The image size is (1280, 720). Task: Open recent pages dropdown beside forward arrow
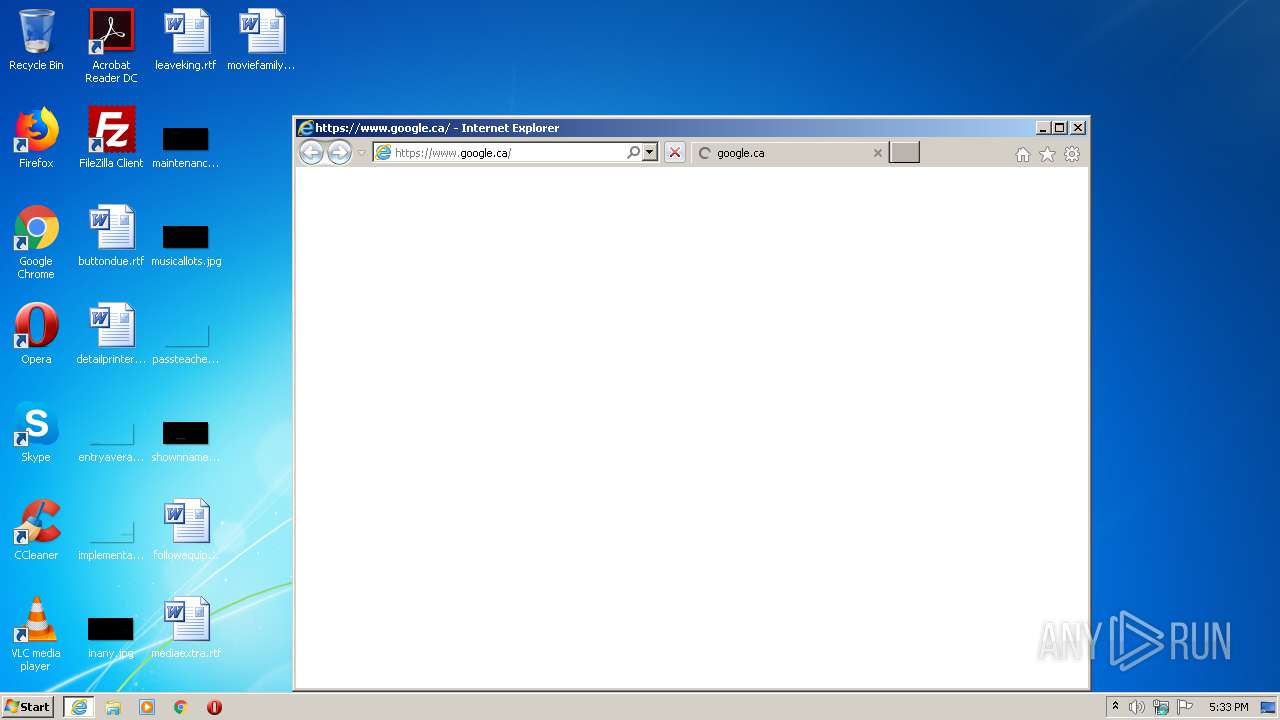[362, 153]
